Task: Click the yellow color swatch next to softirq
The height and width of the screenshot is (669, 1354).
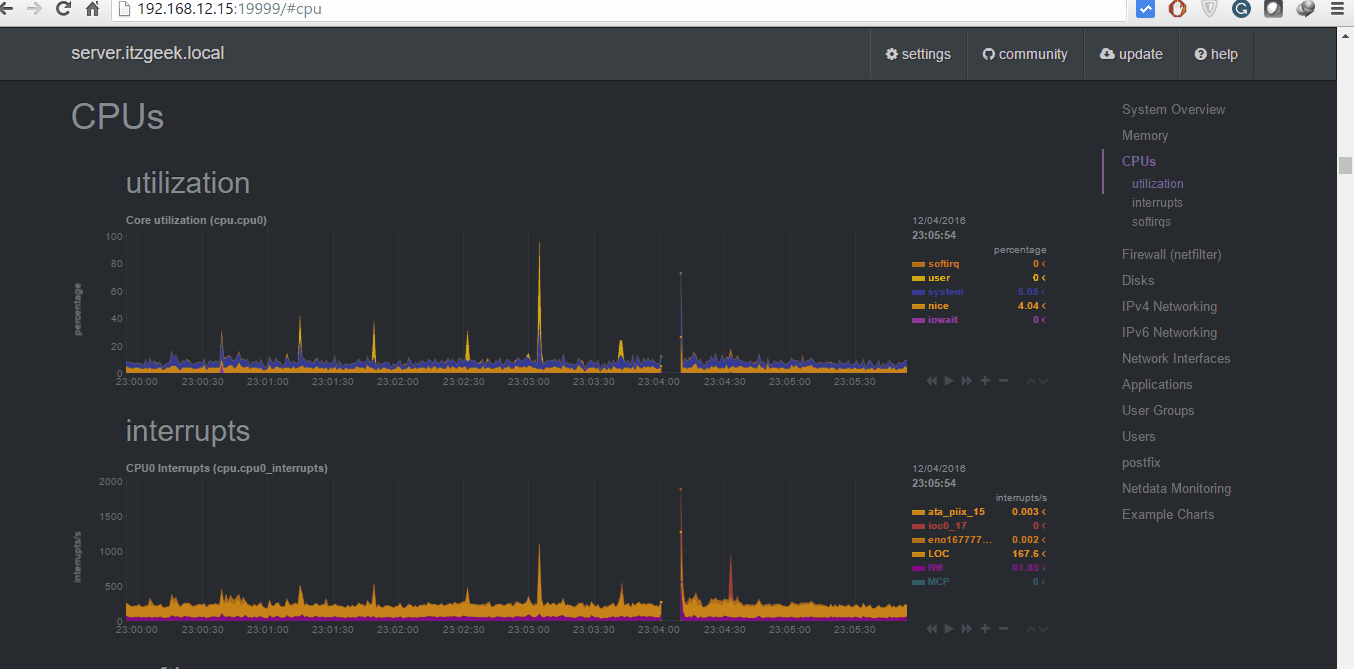Action: 917,263
